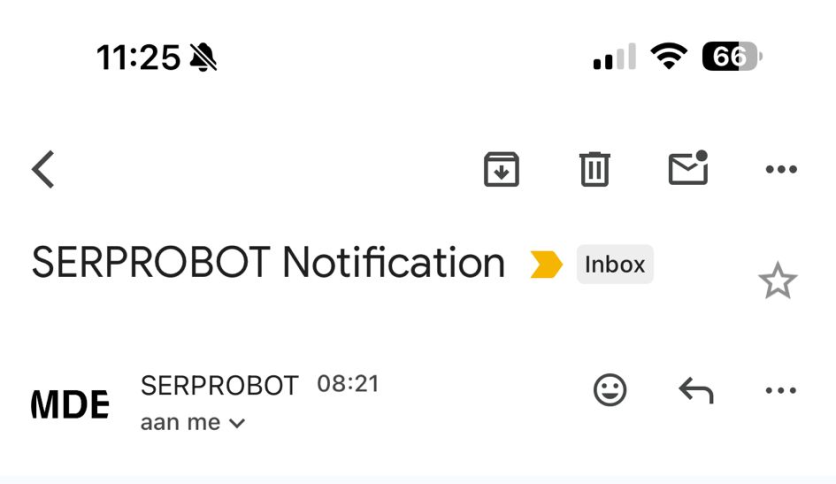
Task: Toggle the yellow importance marker
Action: coord(546,265)
